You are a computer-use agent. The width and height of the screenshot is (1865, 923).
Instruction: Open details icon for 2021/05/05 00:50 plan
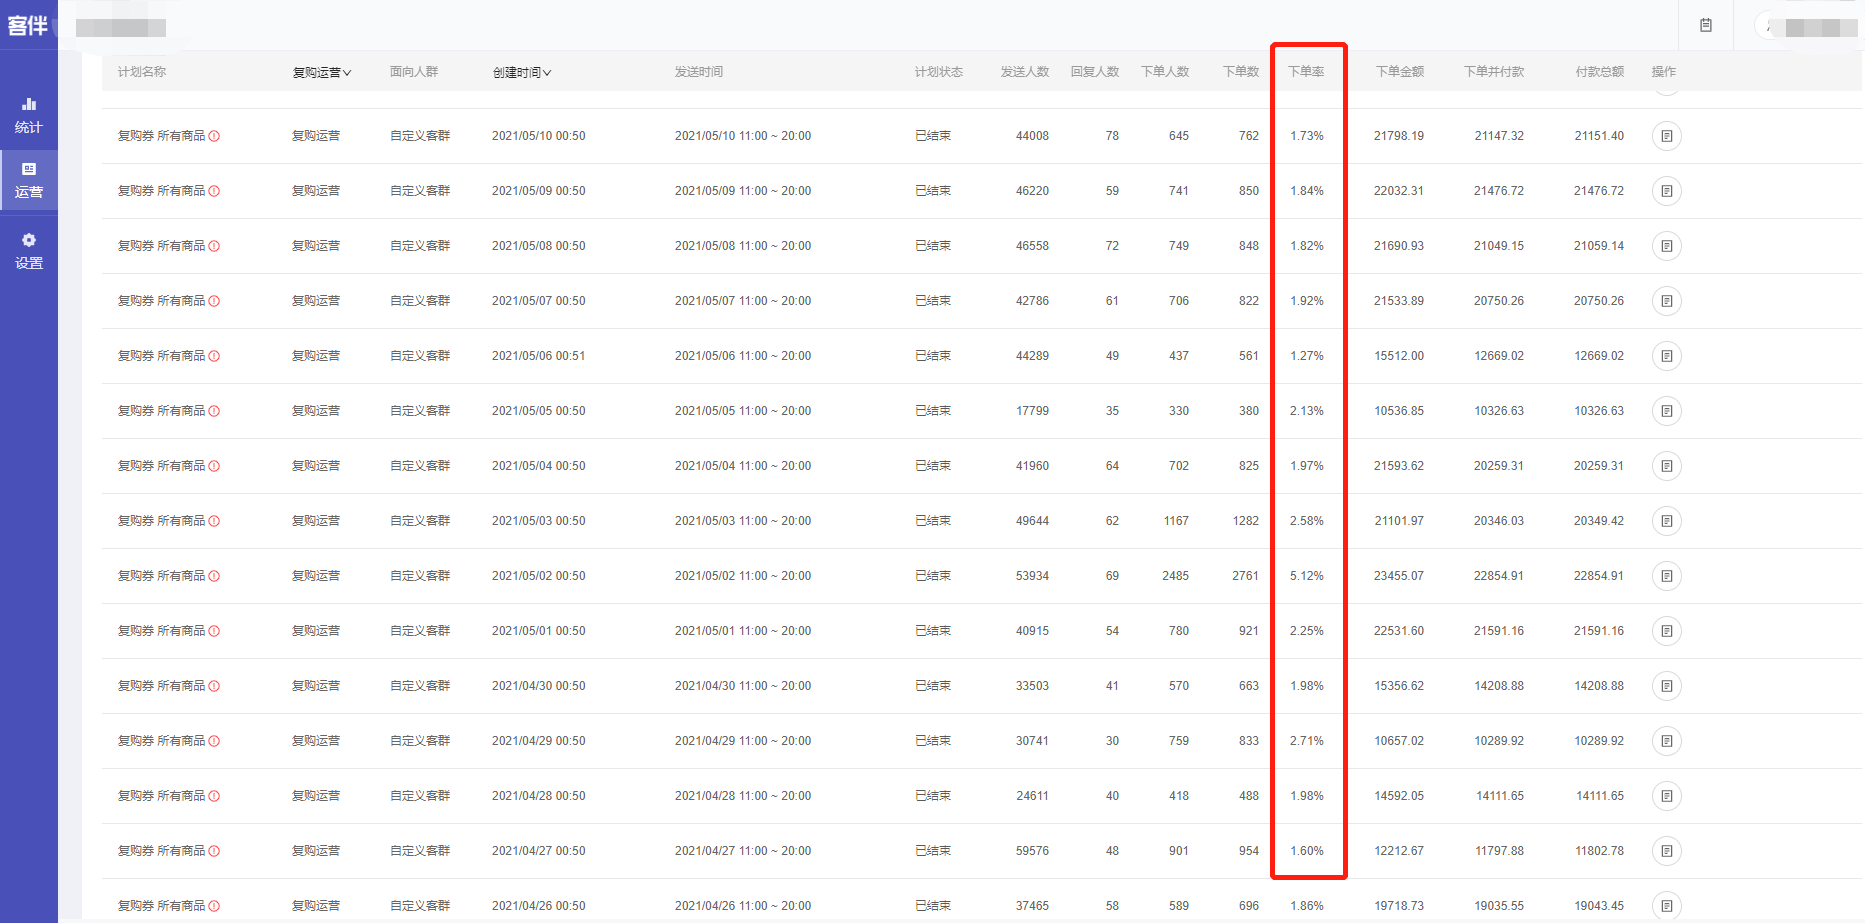coord(1666,411)
